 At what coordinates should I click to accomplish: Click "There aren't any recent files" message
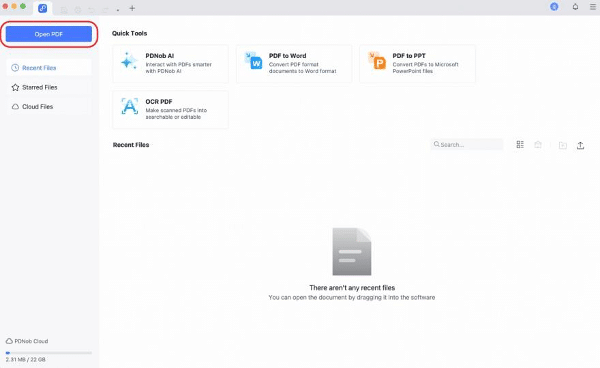[352, 288]
